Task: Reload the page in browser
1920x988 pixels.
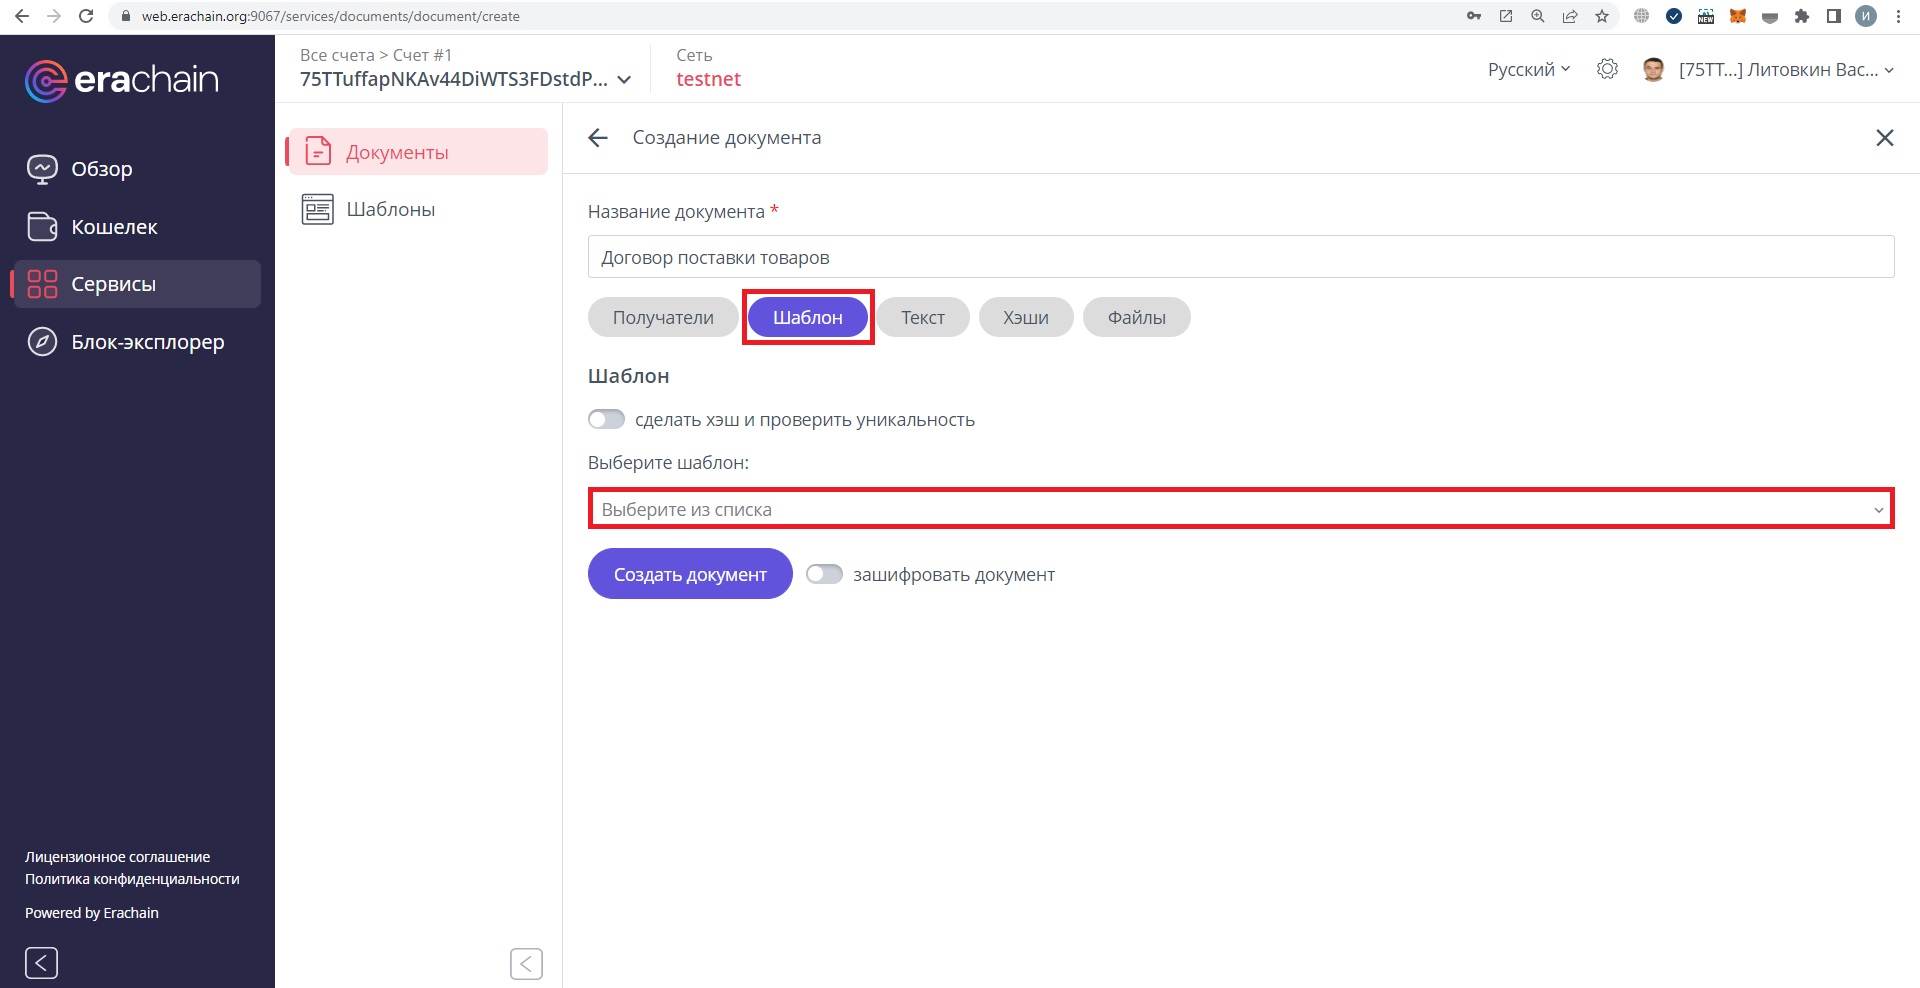Action: pyautogui.click(x=86, y=16)
